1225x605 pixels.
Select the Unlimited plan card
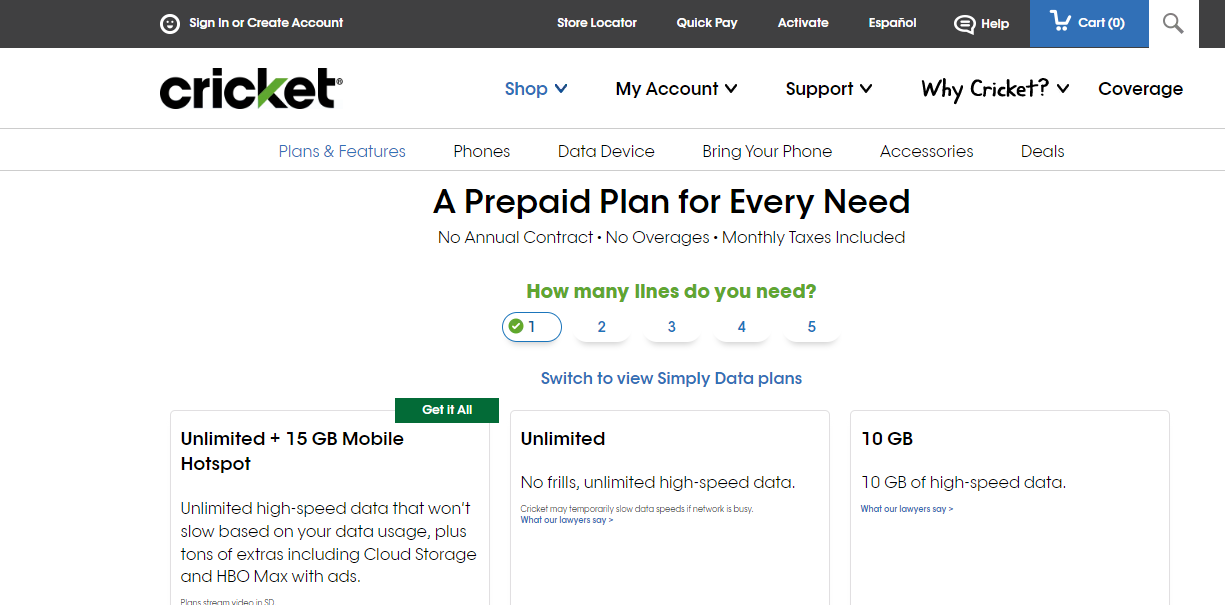click(x=670, y=507)
